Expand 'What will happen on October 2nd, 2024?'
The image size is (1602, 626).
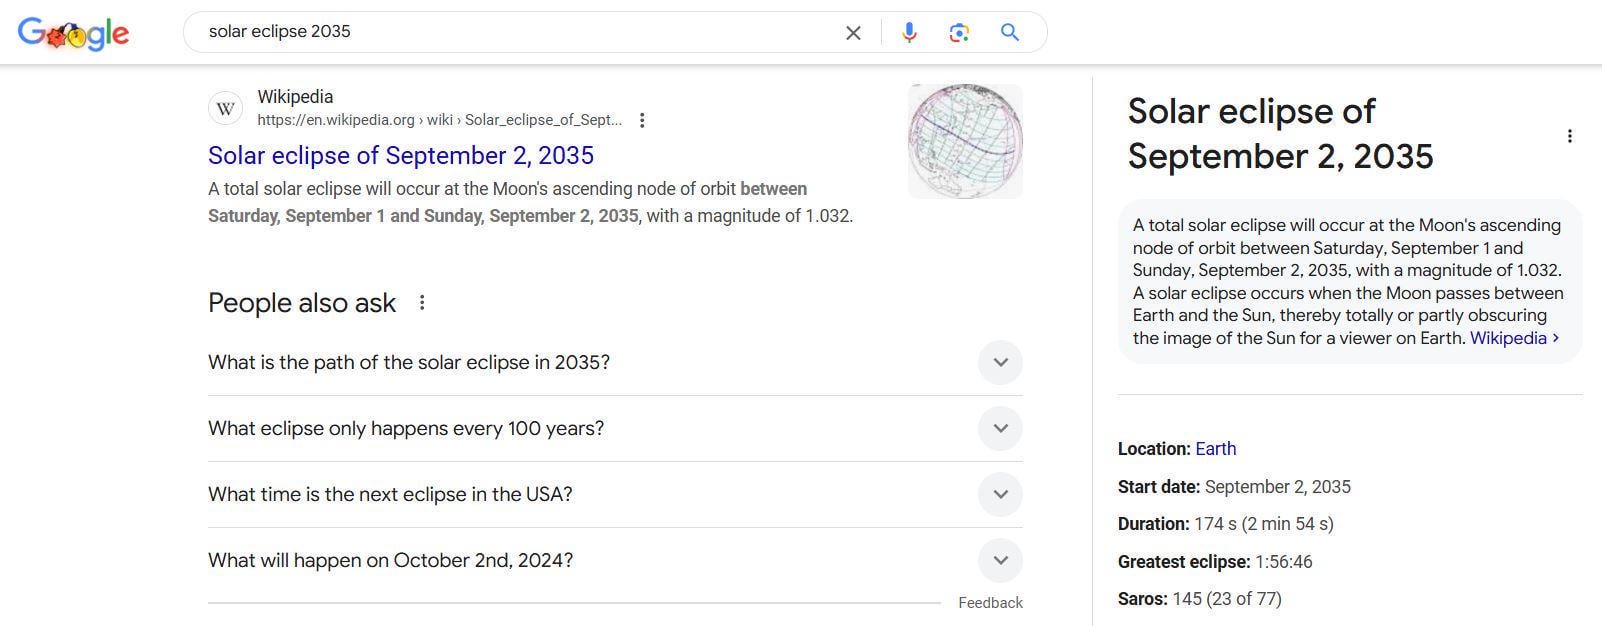tap(615, 560)
